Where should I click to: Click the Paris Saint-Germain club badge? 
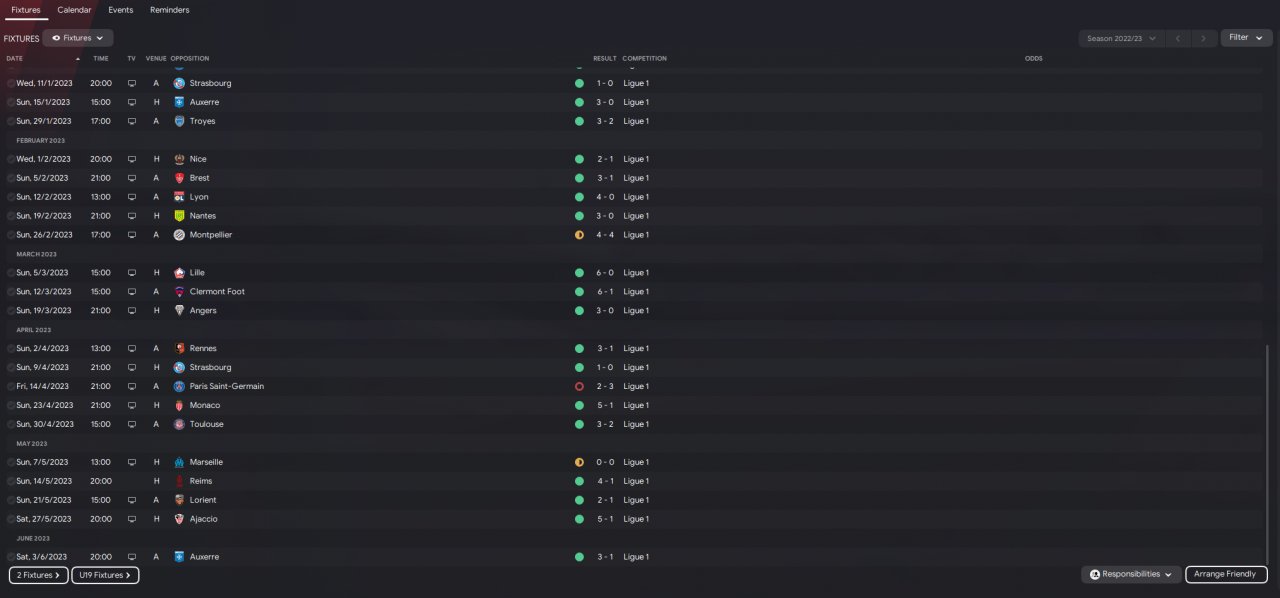(x=179, y=386)
